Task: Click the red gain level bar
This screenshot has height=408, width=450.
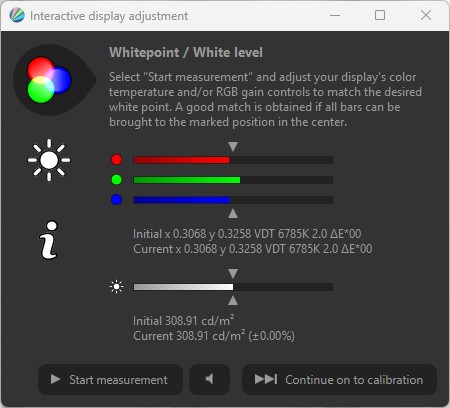Action: (233, 160)
